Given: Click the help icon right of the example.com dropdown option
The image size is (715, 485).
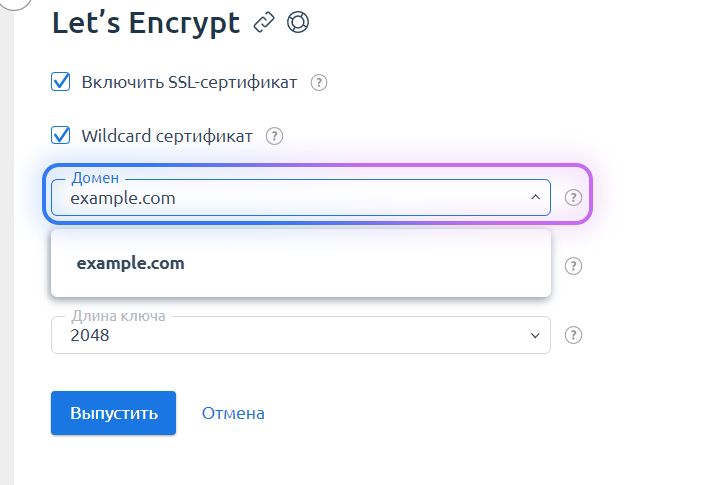Looking at the screenshot, I should click(573, 266).
